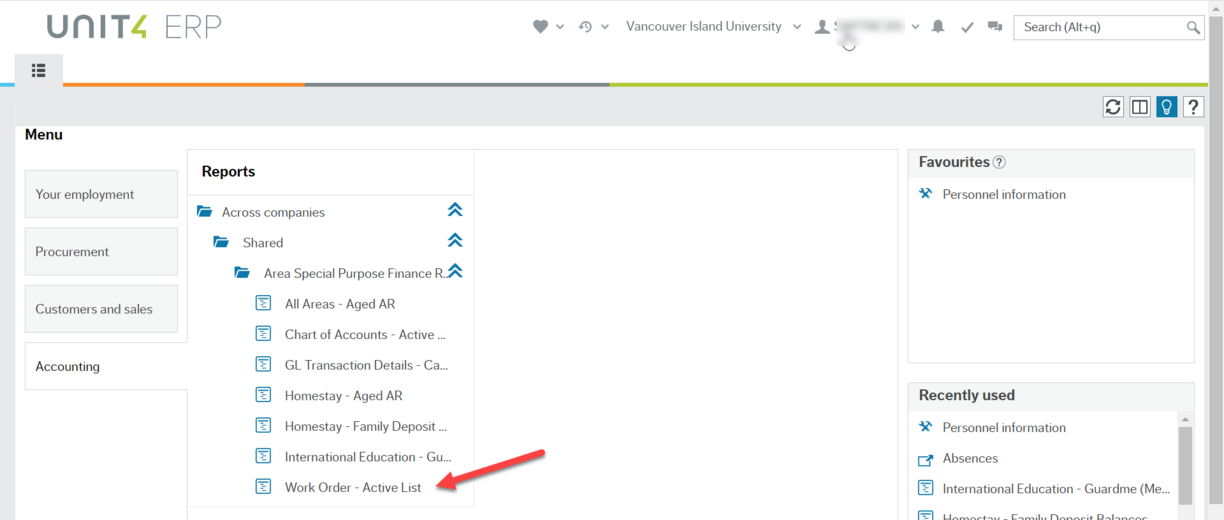Open the tasks checkmark icon
The width and height of the screenshot is (1224, 520).
[x=967, y=27]
